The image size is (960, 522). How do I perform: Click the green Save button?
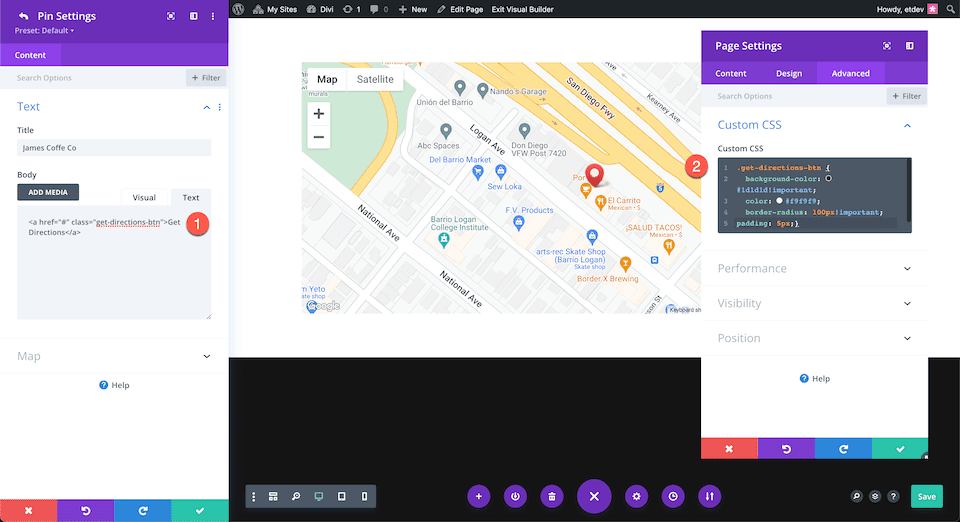tap(926, 496)
